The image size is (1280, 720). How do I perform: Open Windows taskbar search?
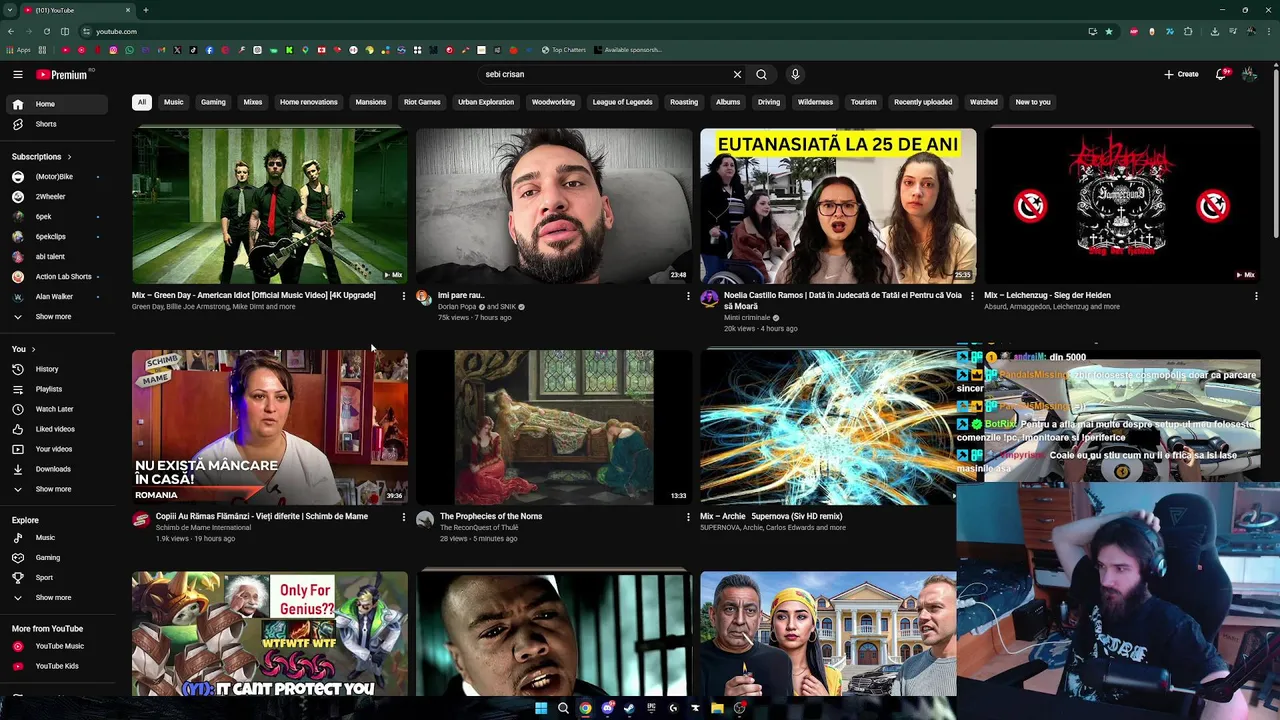click(563, 708)
